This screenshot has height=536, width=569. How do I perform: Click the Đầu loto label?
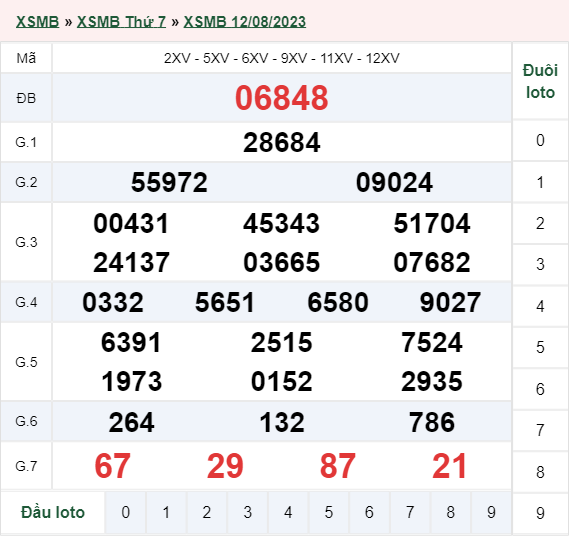tap(53, 512)
